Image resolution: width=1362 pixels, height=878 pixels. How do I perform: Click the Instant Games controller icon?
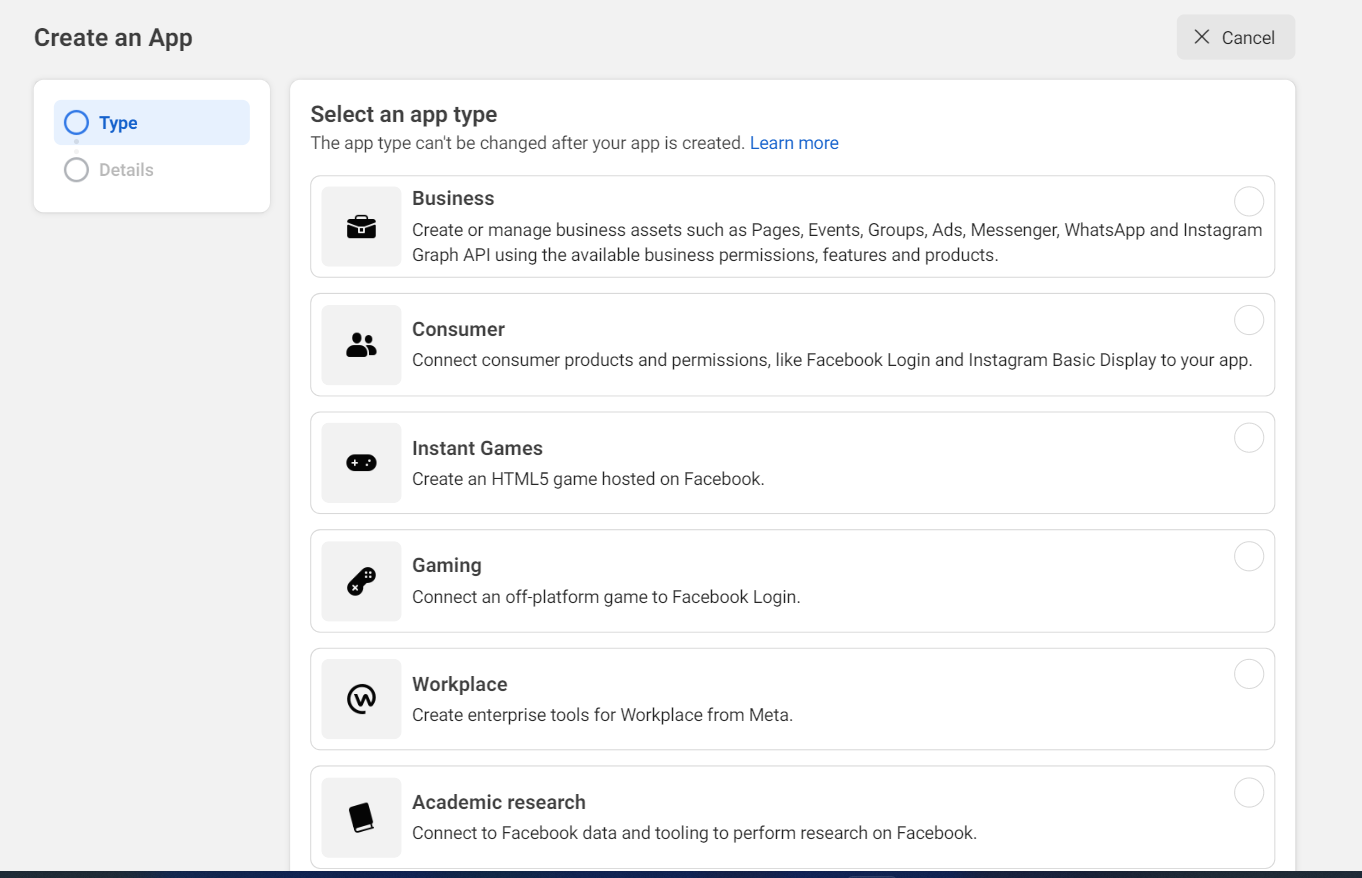361,463
